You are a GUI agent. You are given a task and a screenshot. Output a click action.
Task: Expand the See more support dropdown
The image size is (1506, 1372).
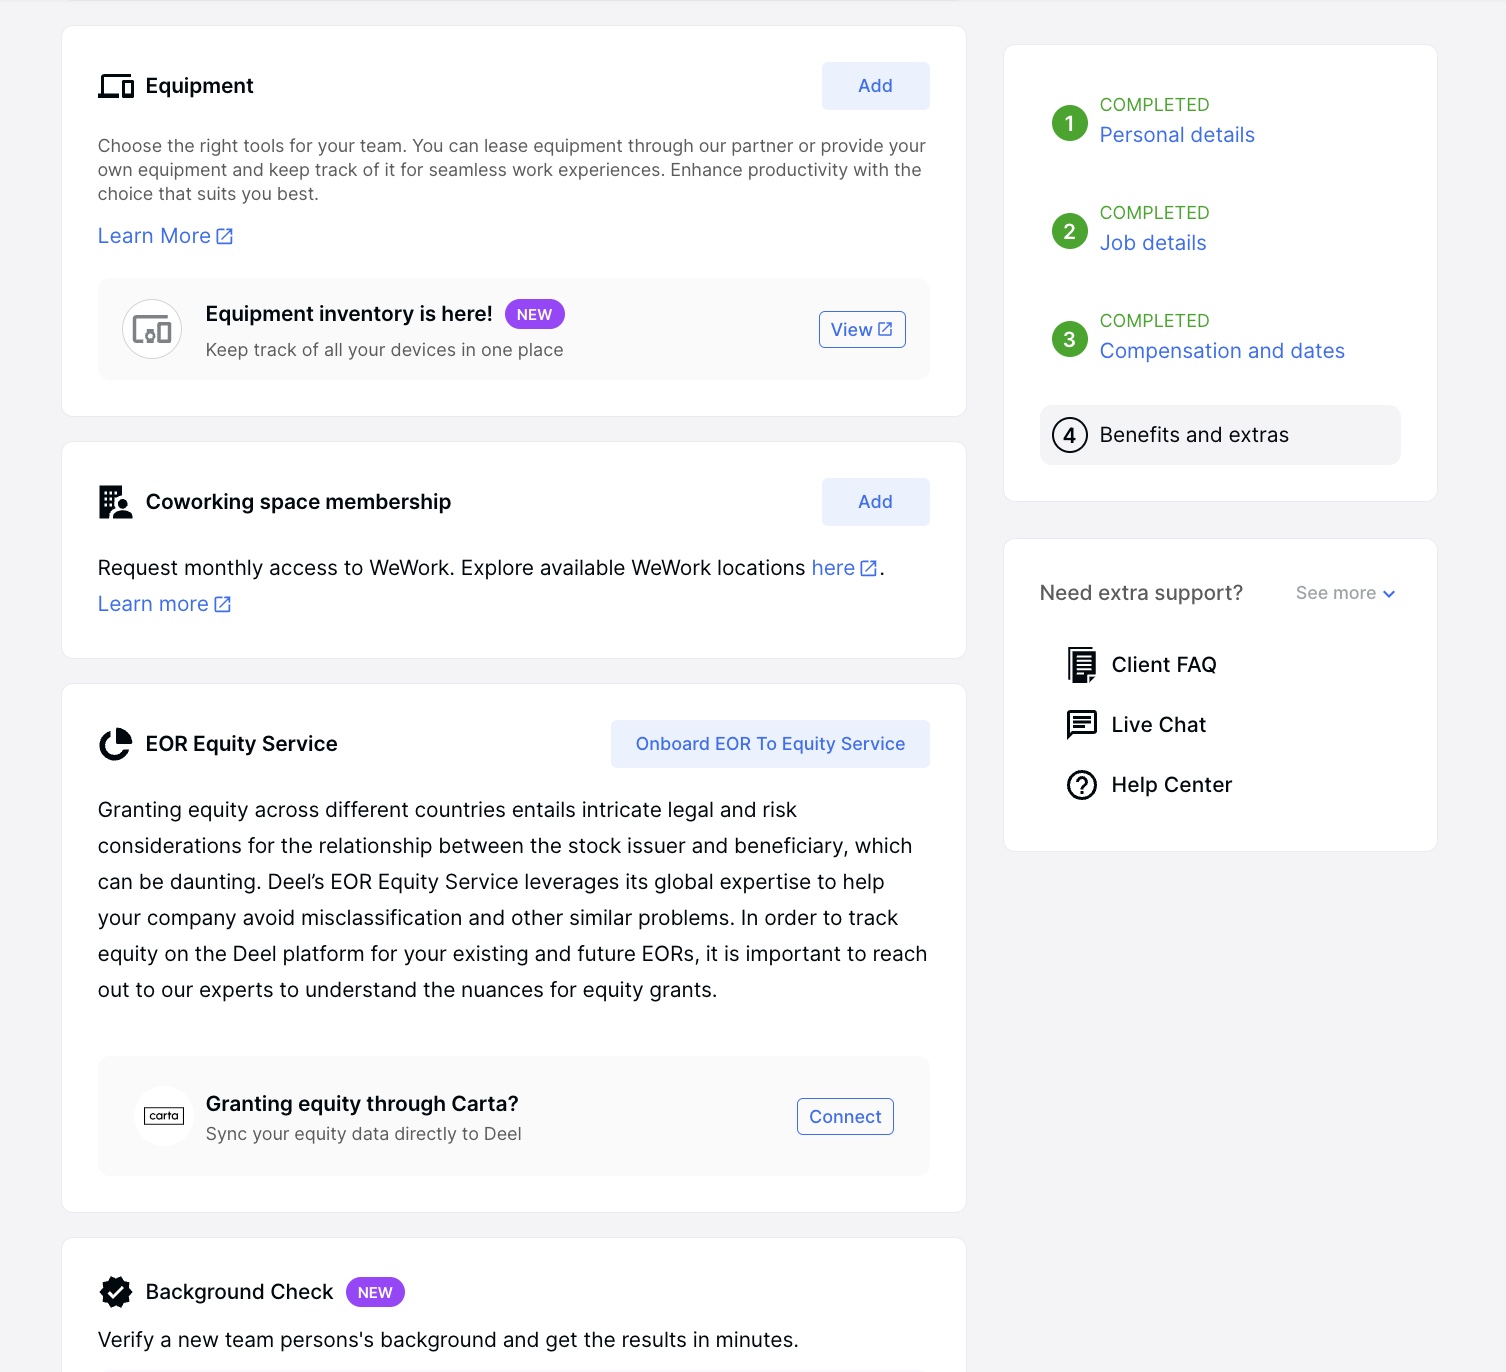tap(1345, 593)
